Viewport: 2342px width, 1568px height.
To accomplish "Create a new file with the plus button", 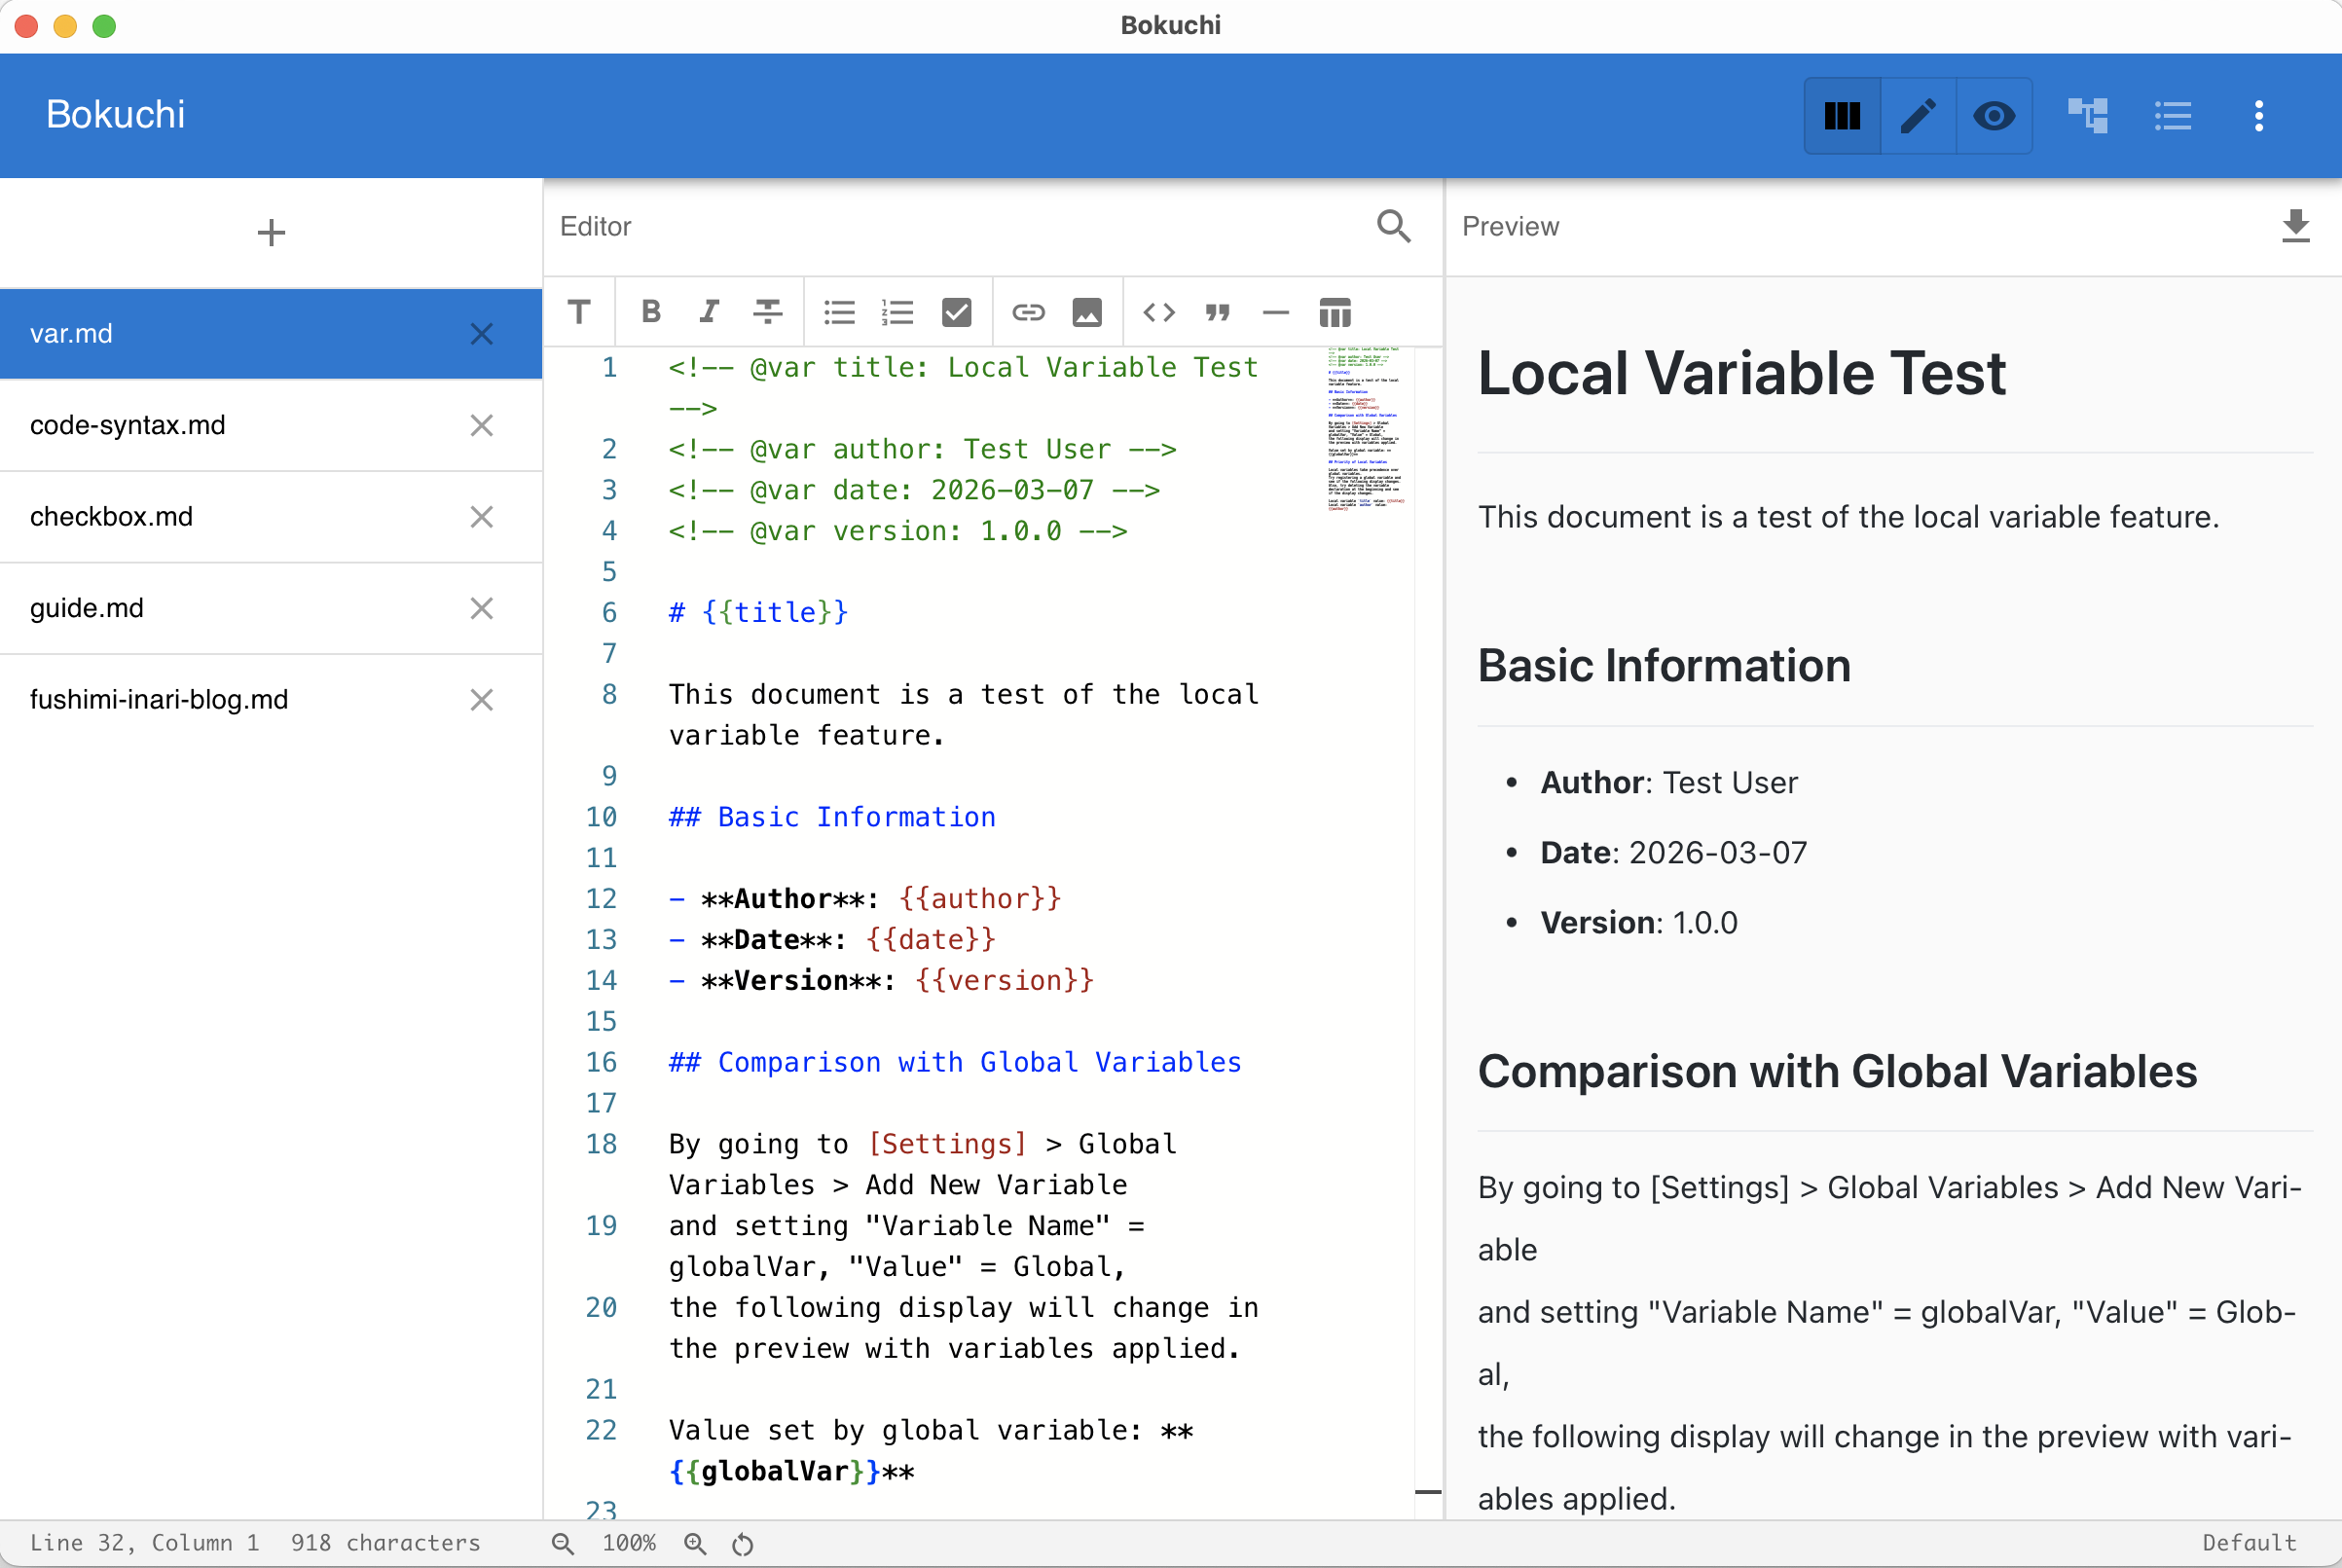I will tap(271, 232).
